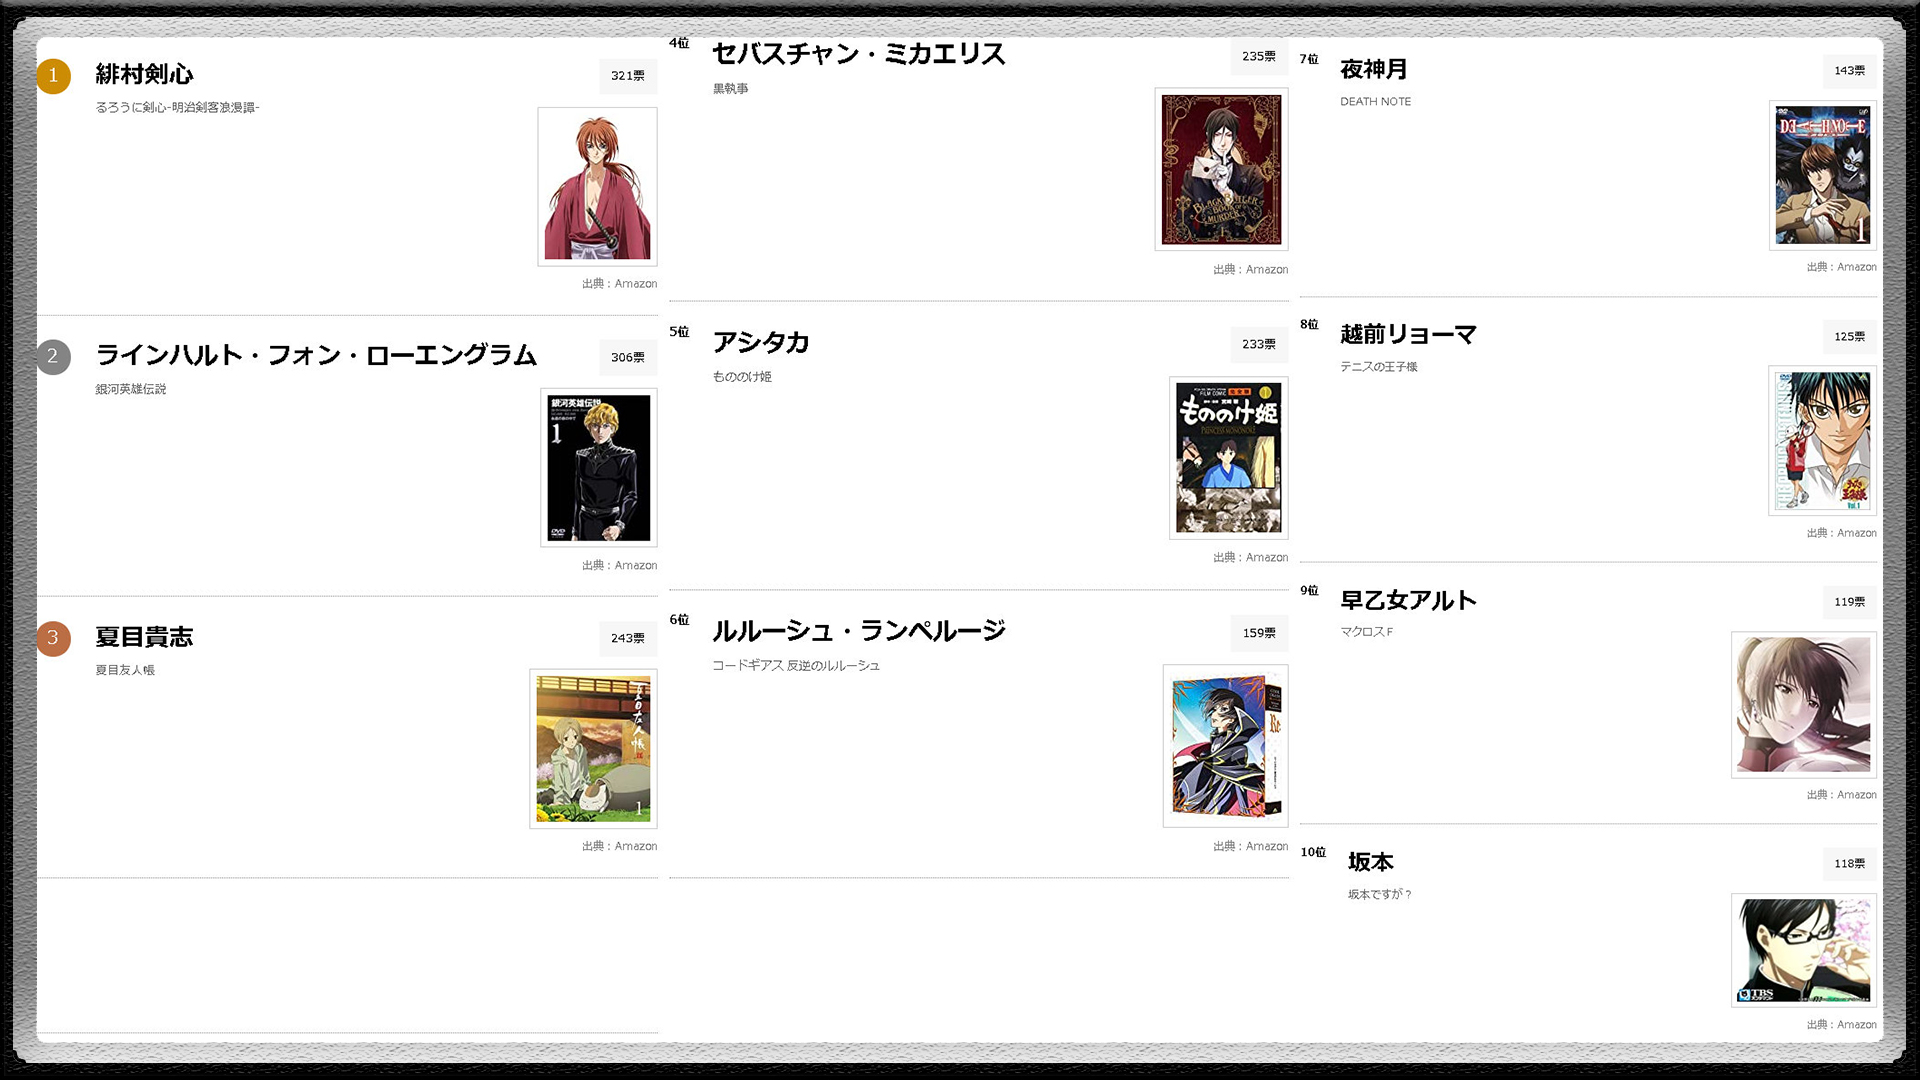
Task: Click the 銀河英雄伝説 DVD cover thumbnail
Action: pos(599,468)
